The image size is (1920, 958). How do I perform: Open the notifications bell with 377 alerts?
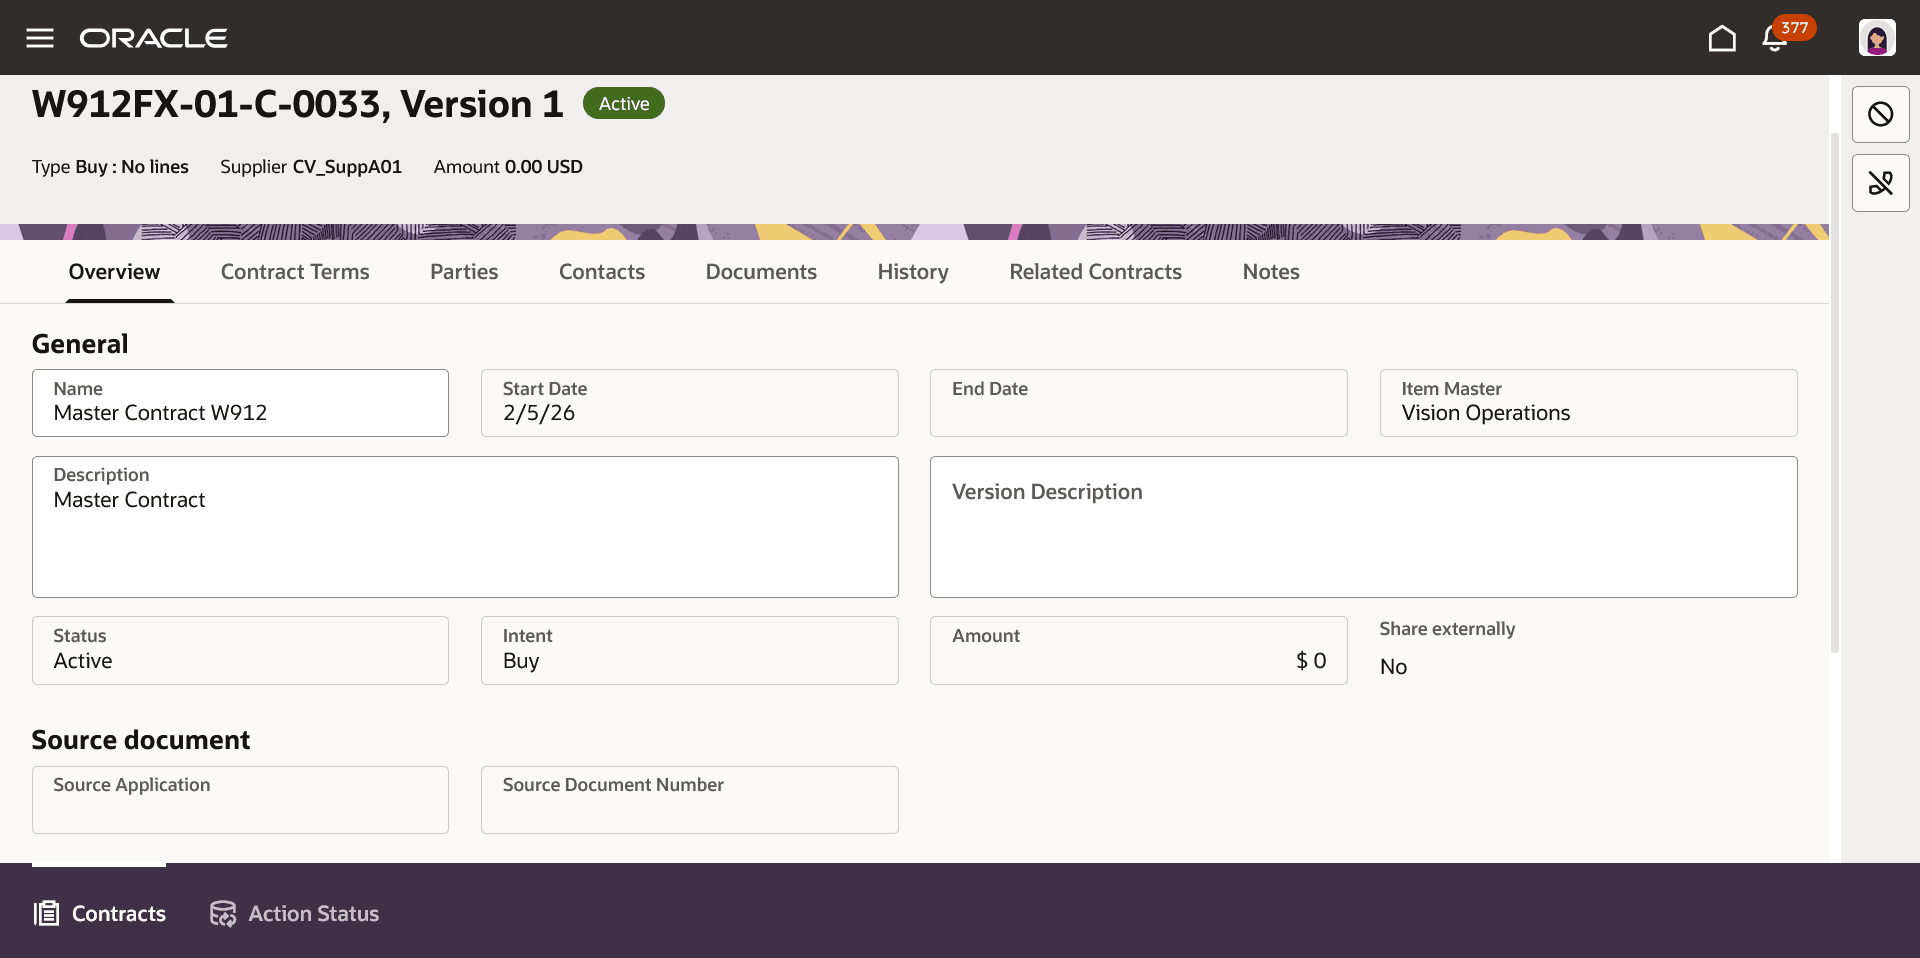1776,38
